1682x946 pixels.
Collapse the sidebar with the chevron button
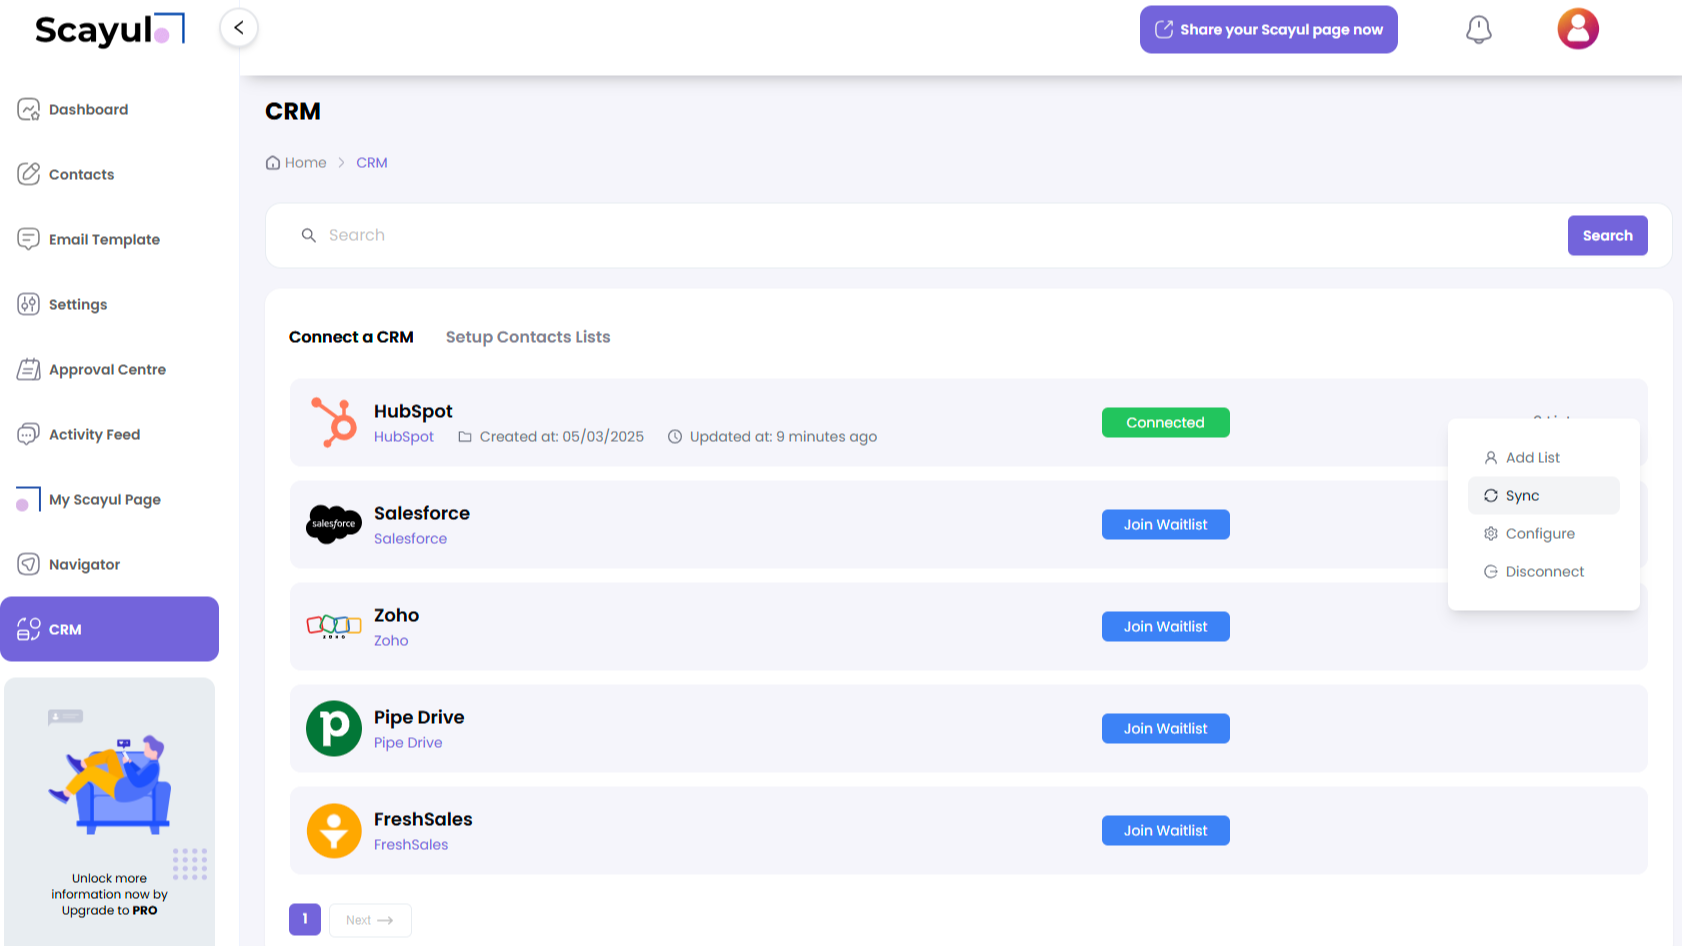point(239,28)
